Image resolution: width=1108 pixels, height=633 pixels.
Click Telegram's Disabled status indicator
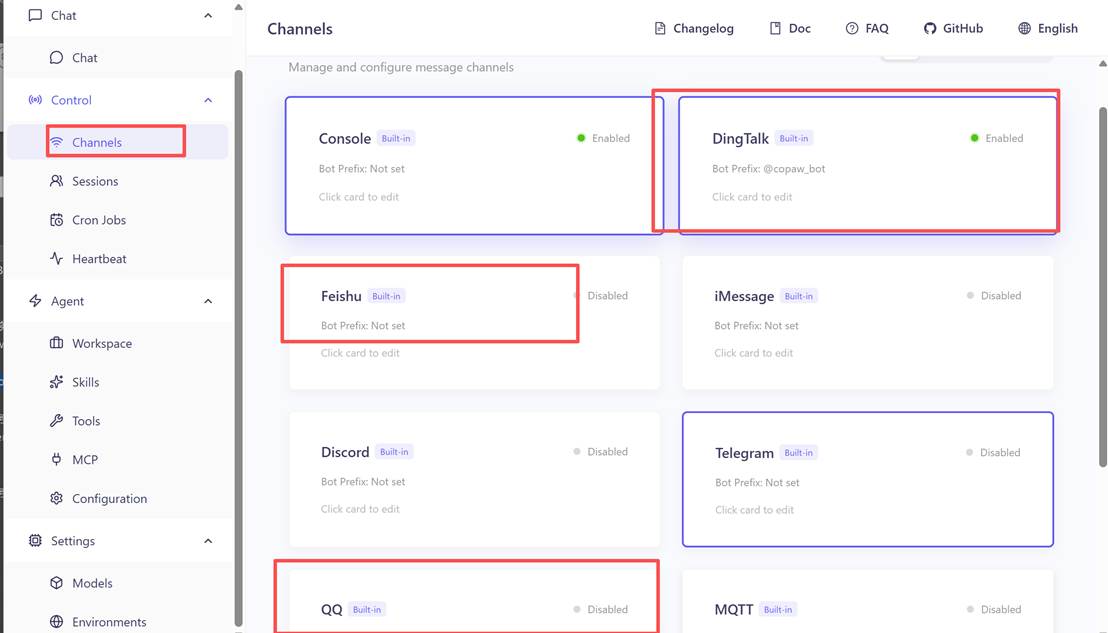[x=994, y=452]
